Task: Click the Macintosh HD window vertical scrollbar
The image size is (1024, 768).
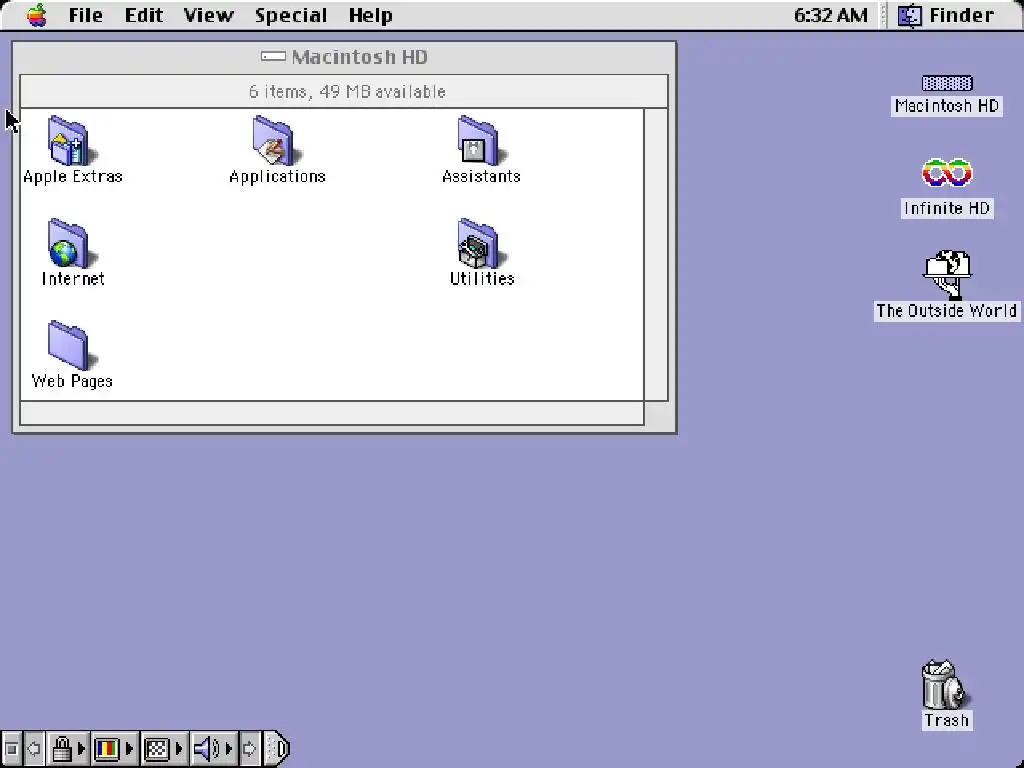Action: pos(656,255)
